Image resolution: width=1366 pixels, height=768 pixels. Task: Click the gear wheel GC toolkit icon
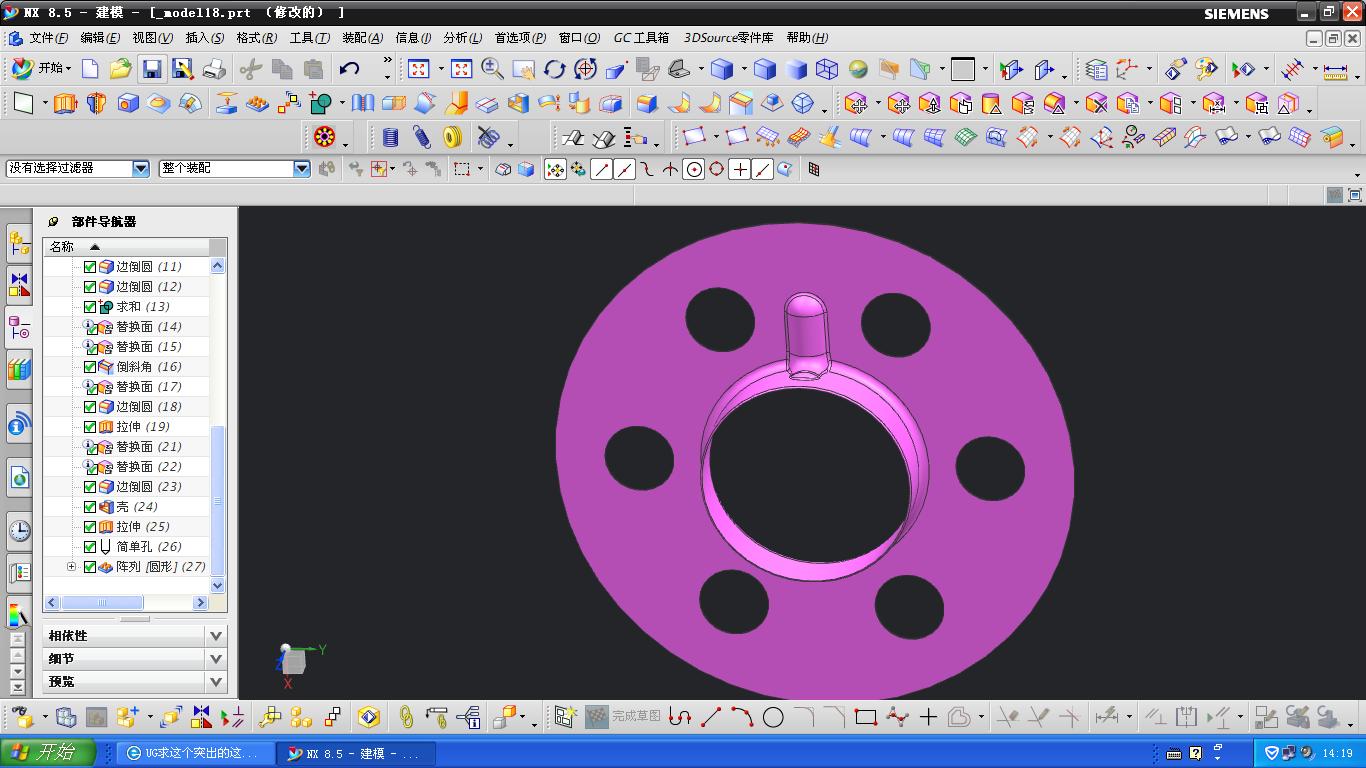coord(324,137)
